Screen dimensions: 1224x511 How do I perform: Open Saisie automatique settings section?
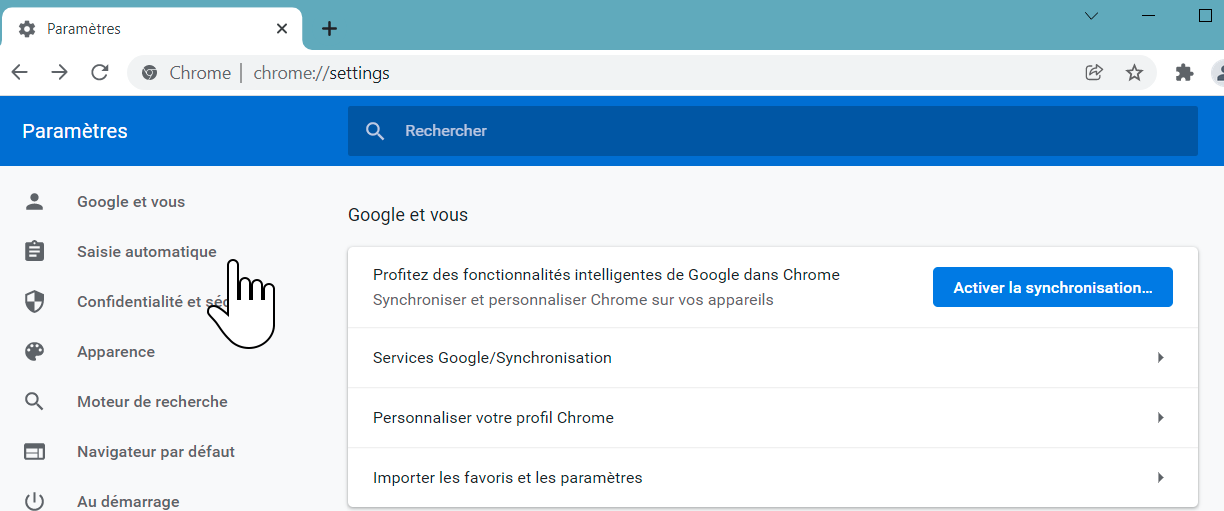(x=146, y=252)
